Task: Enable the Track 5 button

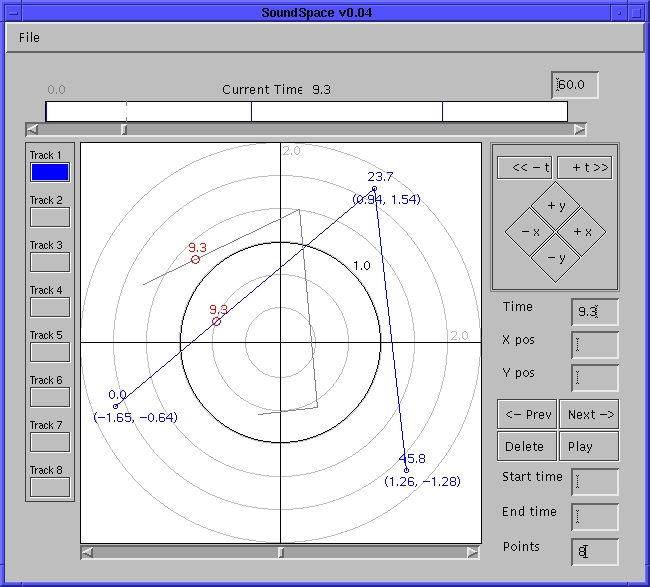Action: click(50, 352)
